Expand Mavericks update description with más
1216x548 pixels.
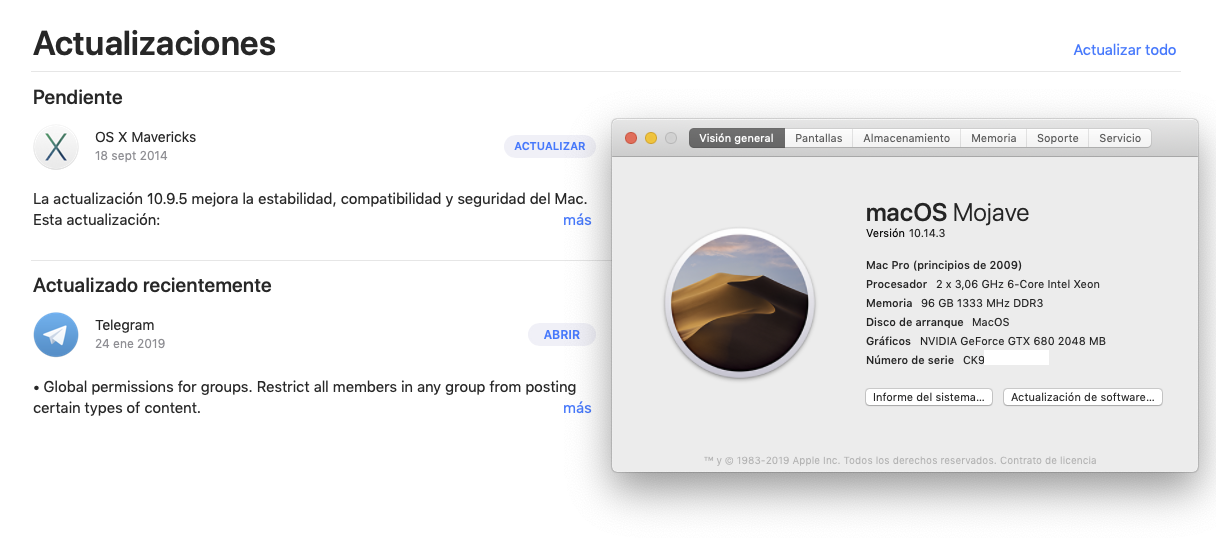pos(577,219)
